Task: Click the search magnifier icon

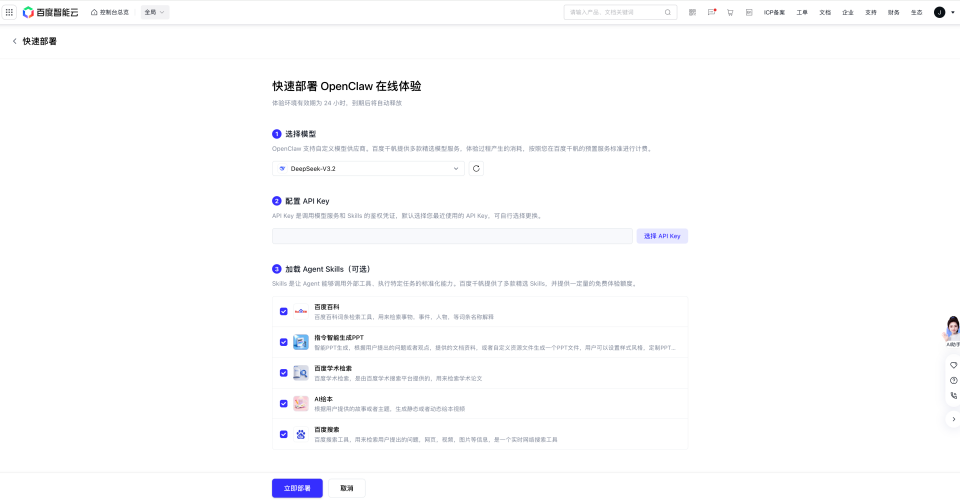Action: coord(667,12)
